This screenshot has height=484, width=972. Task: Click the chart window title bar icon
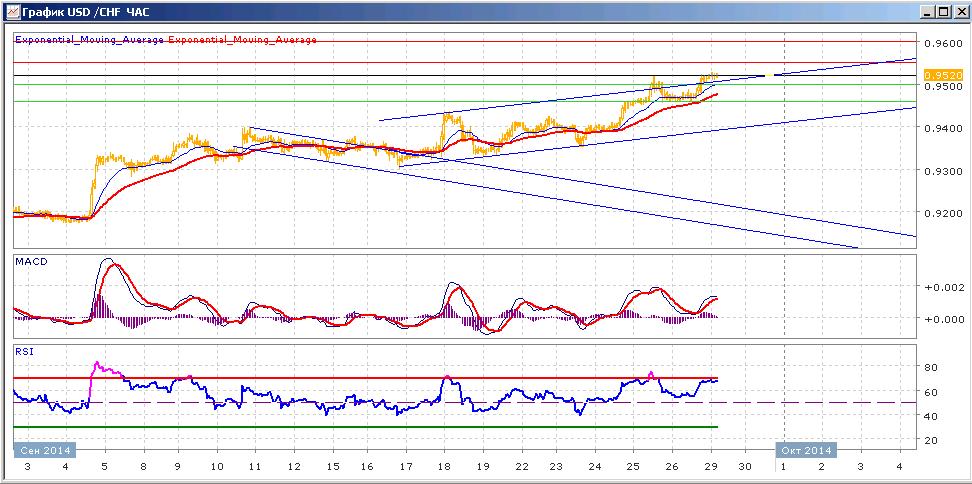(x=12, y=11)
